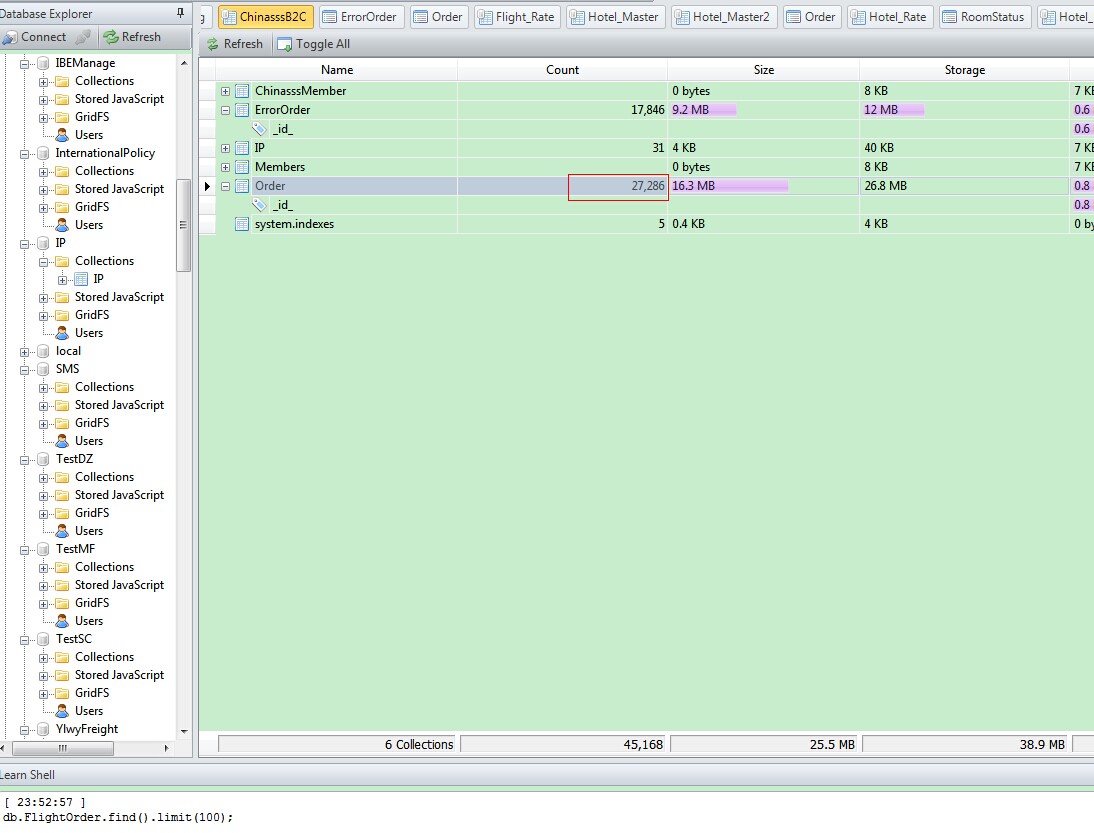Viewport: 1094px width, 833px height.
Task: Open the RoomStatus tab
Action: click(984, 17)
